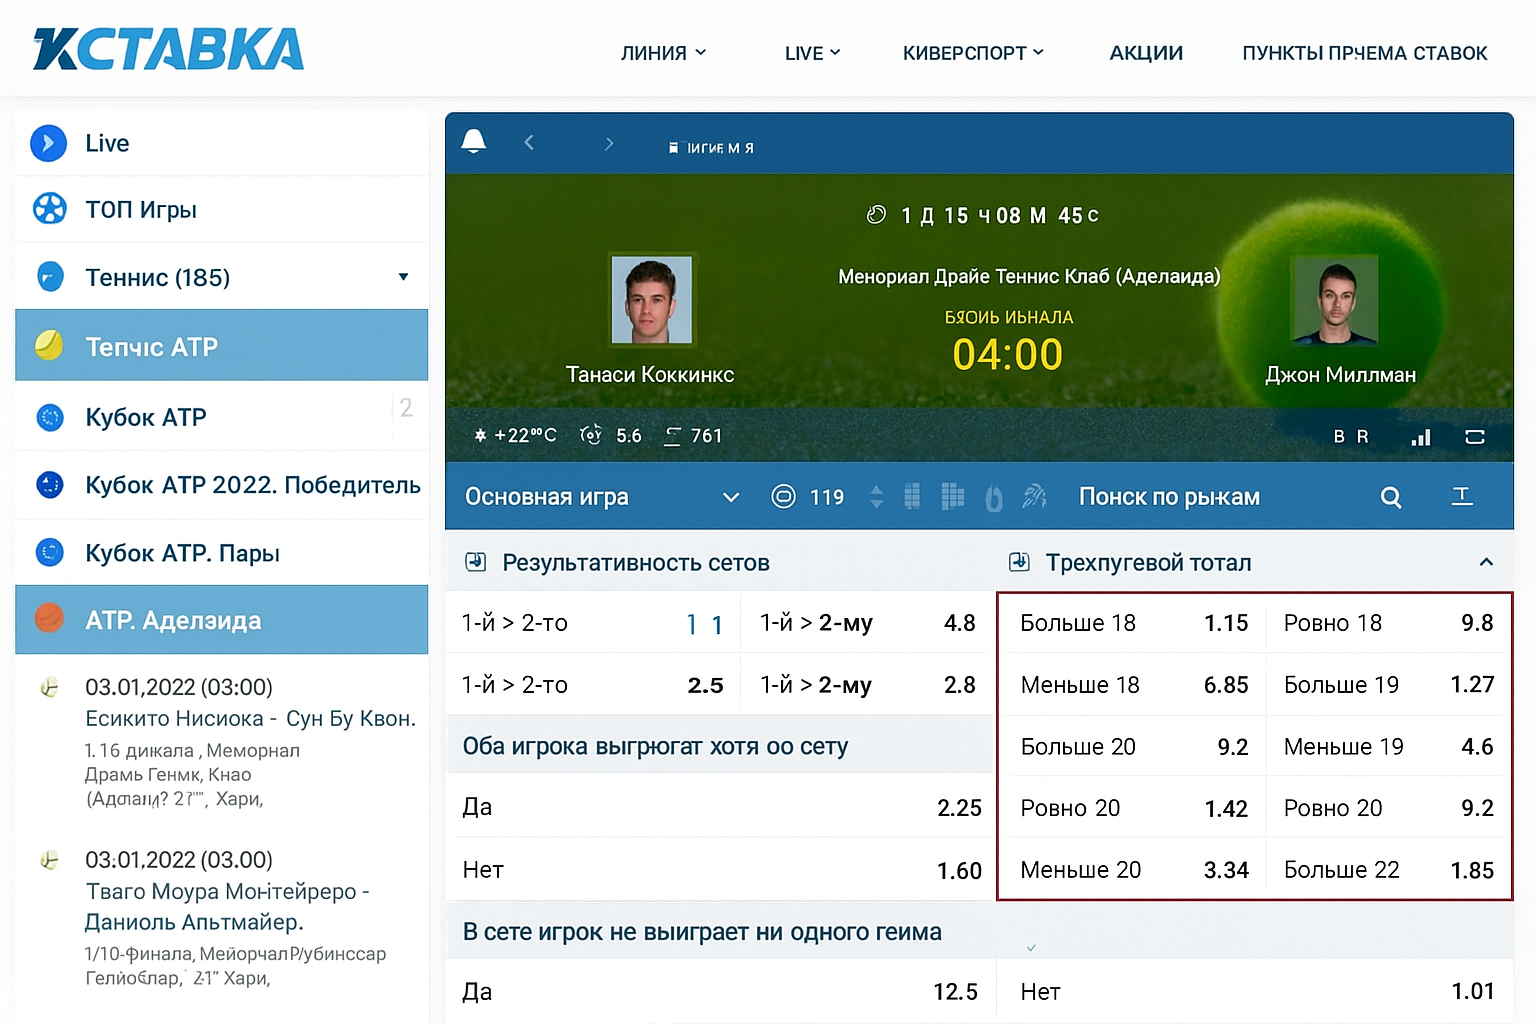Click the markets count stepper arrows

point(877,497)
